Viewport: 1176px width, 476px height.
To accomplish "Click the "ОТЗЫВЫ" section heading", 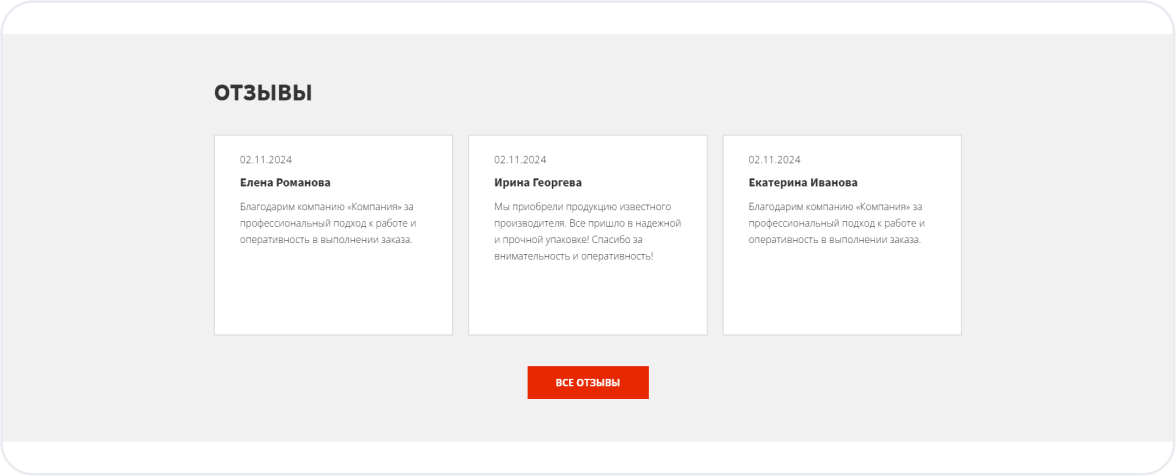I will pyautogui.click(x=263, y=93).
